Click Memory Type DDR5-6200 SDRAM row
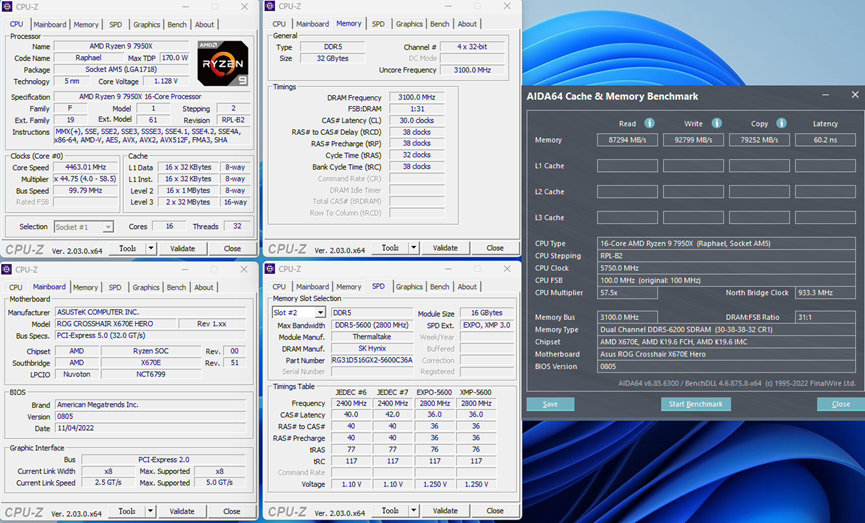This screenshot has height=523, width=865. pyautogui.click(x=726, y=329)
